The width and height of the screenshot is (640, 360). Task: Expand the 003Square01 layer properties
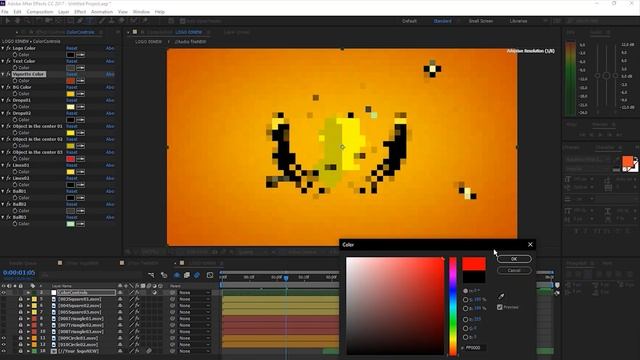click(x=28, y=299)
